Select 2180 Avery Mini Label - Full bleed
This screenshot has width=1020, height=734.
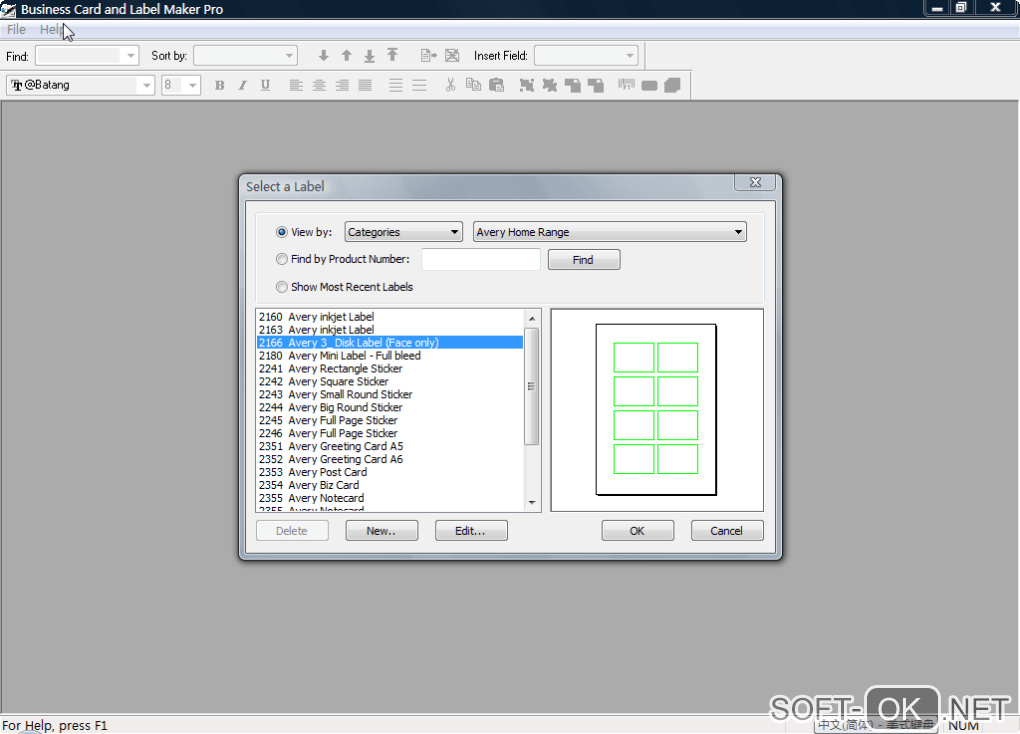pyautogui.click(x=389, y=356)
